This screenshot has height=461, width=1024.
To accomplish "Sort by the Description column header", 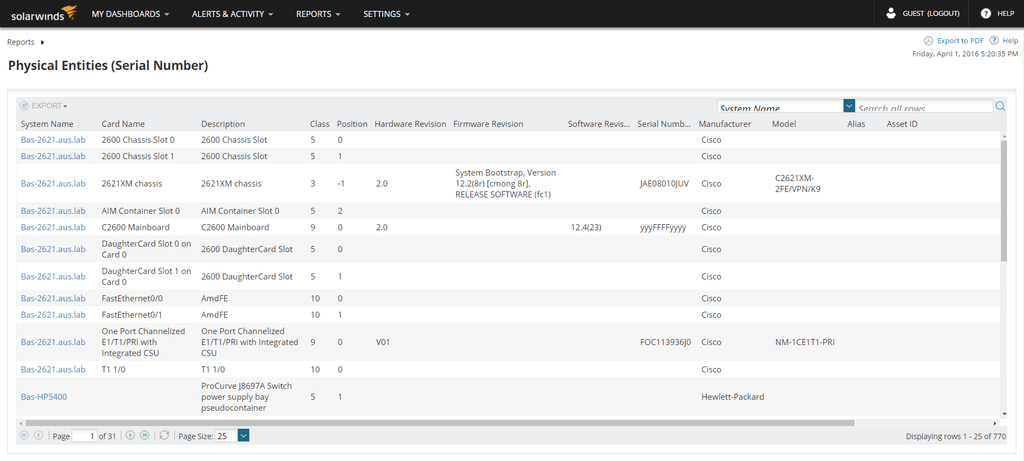I will tap(223, 124).
